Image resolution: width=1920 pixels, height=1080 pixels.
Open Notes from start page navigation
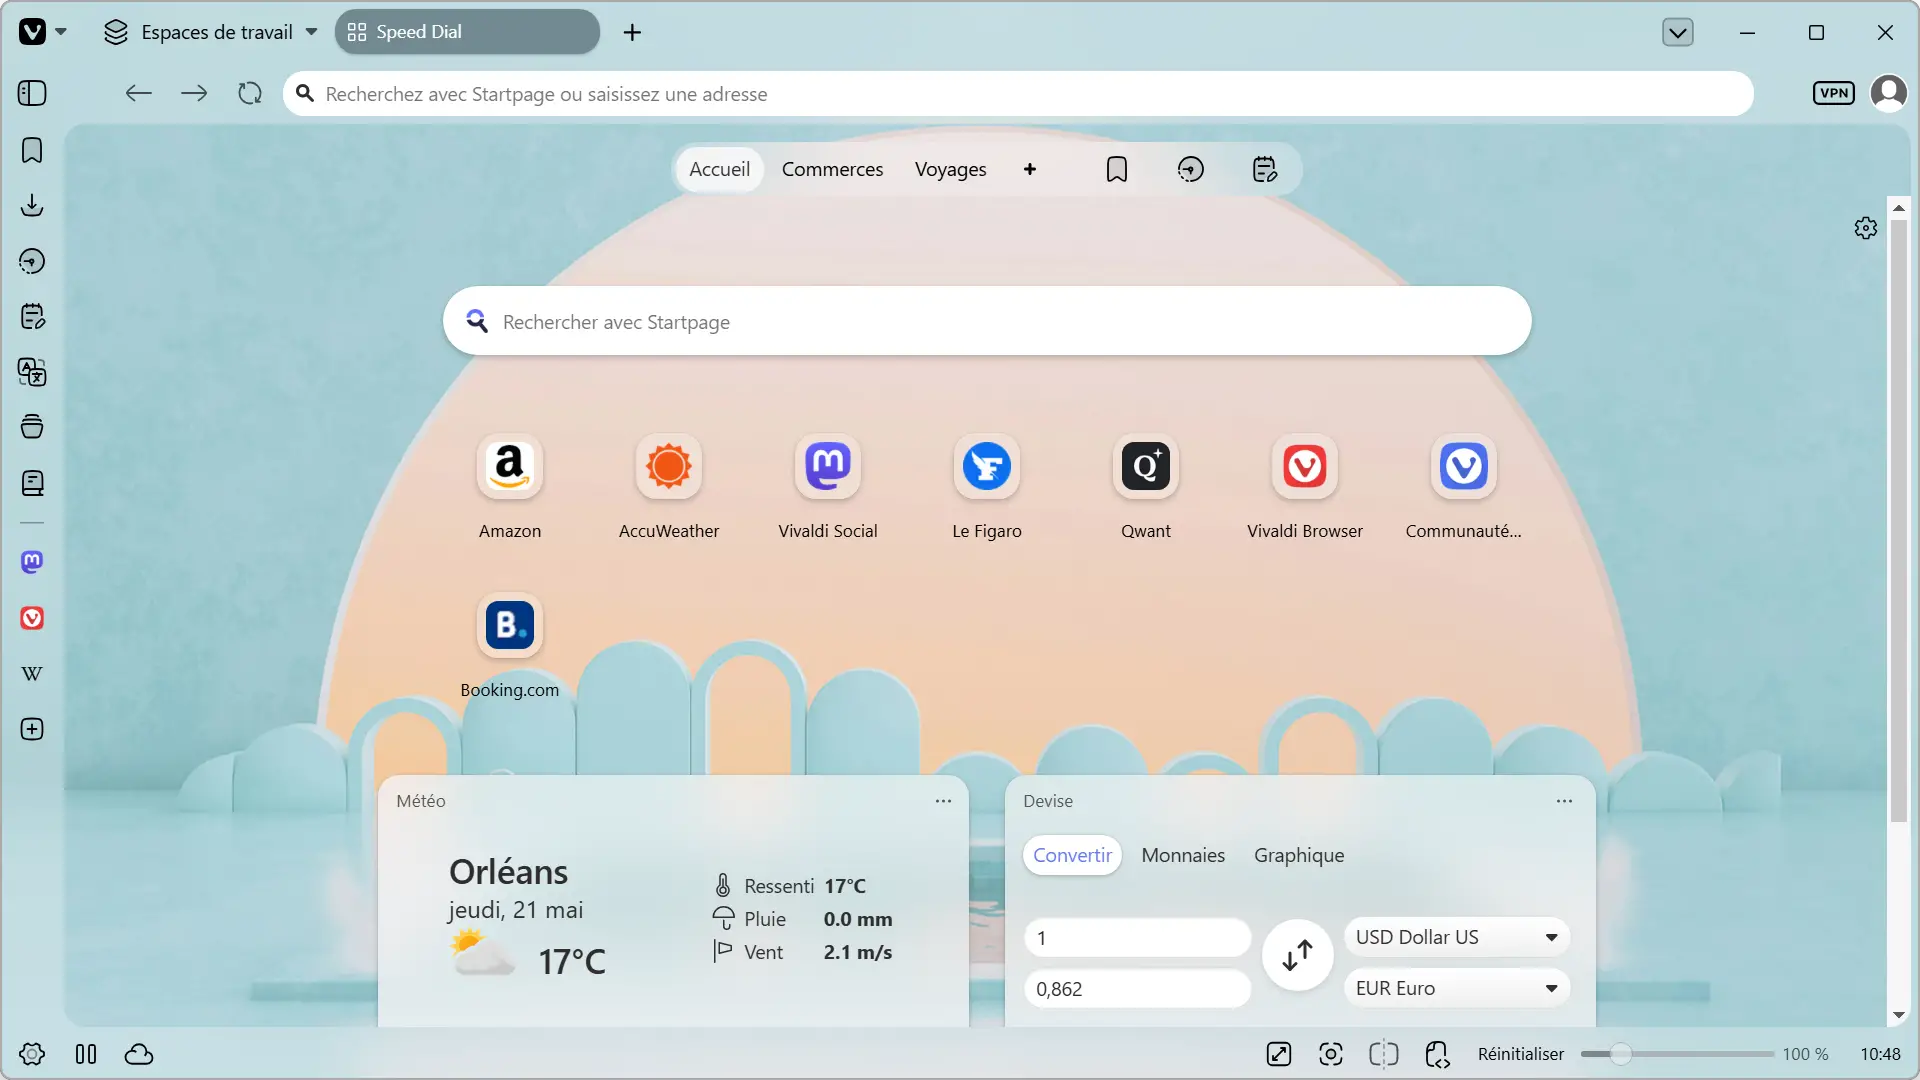(1265, 169)
